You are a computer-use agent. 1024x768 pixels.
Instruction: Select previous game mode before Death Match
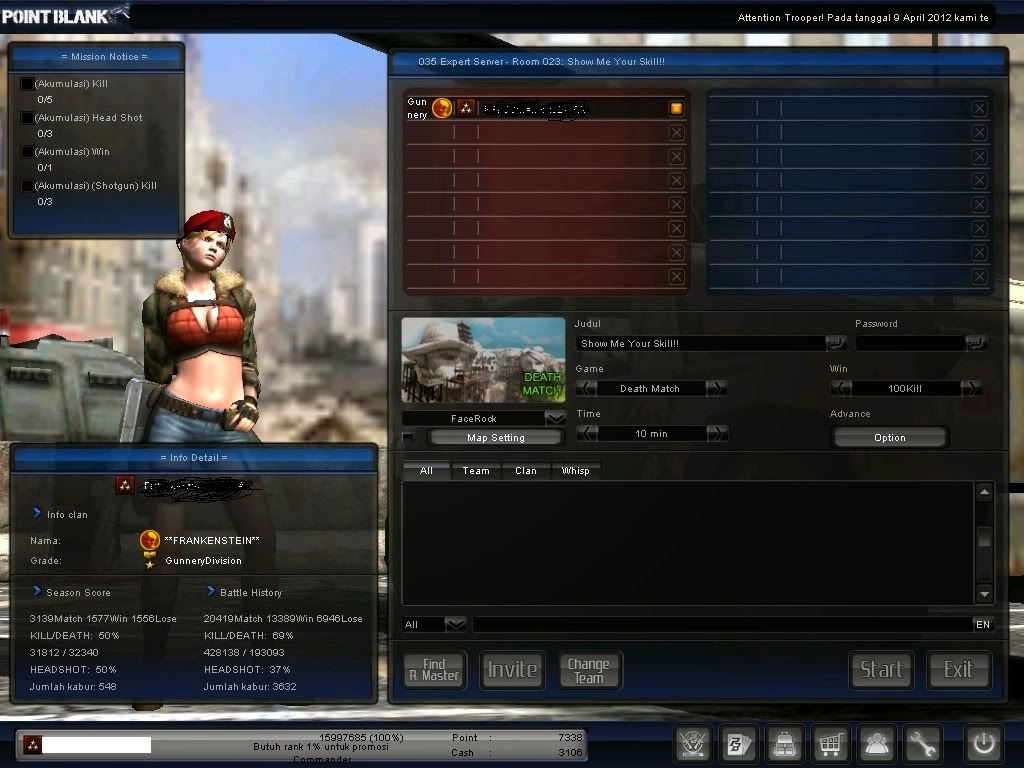[x=586, y=389]
